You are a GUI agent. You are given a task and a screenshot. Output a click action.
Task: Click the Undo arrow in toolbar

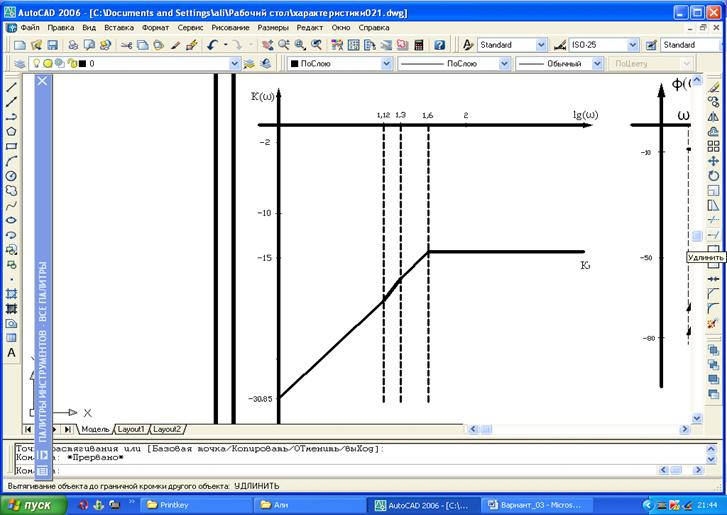[213, 45]
